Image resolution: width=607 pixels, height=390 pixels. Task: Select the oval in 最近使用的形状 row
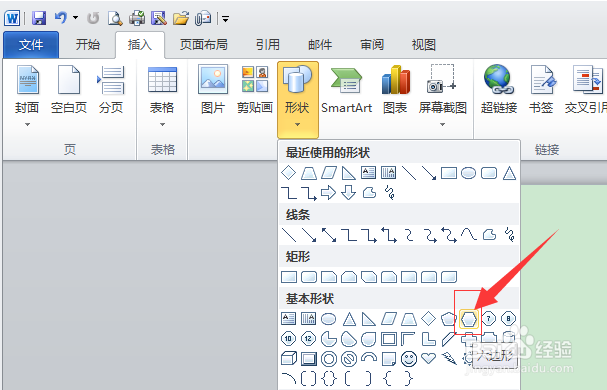tap(468, 173)
